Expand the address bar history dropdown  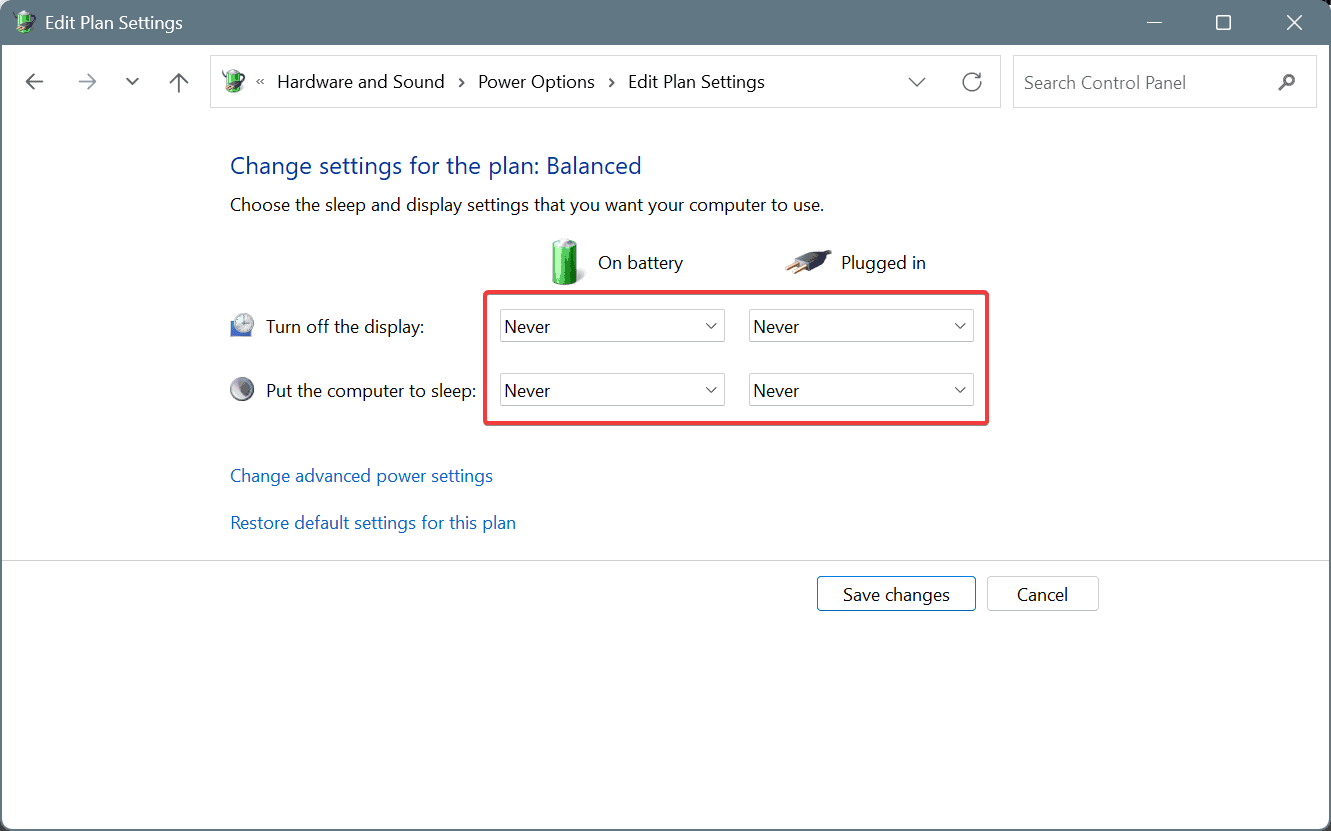[x=917, y=82]
